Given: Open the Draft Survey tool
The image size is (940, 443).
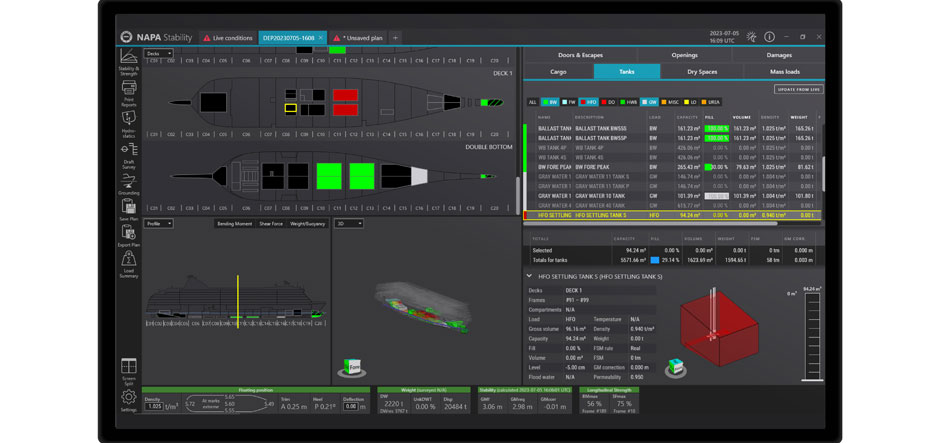Looking at the screenshot, I should pos(128,155).
